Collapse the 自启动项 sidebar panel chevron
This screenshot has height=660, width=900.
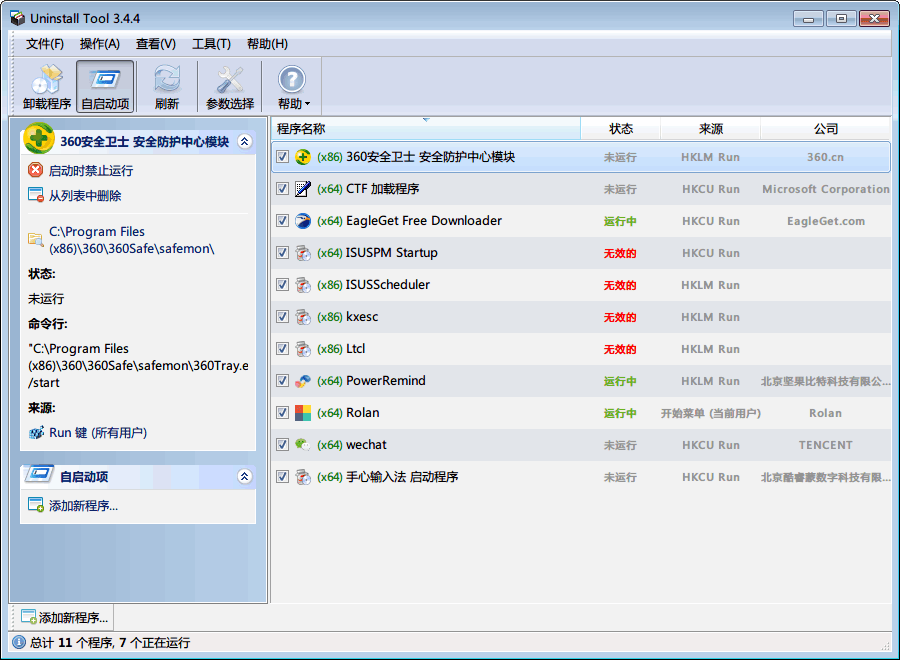coord(245,476)
